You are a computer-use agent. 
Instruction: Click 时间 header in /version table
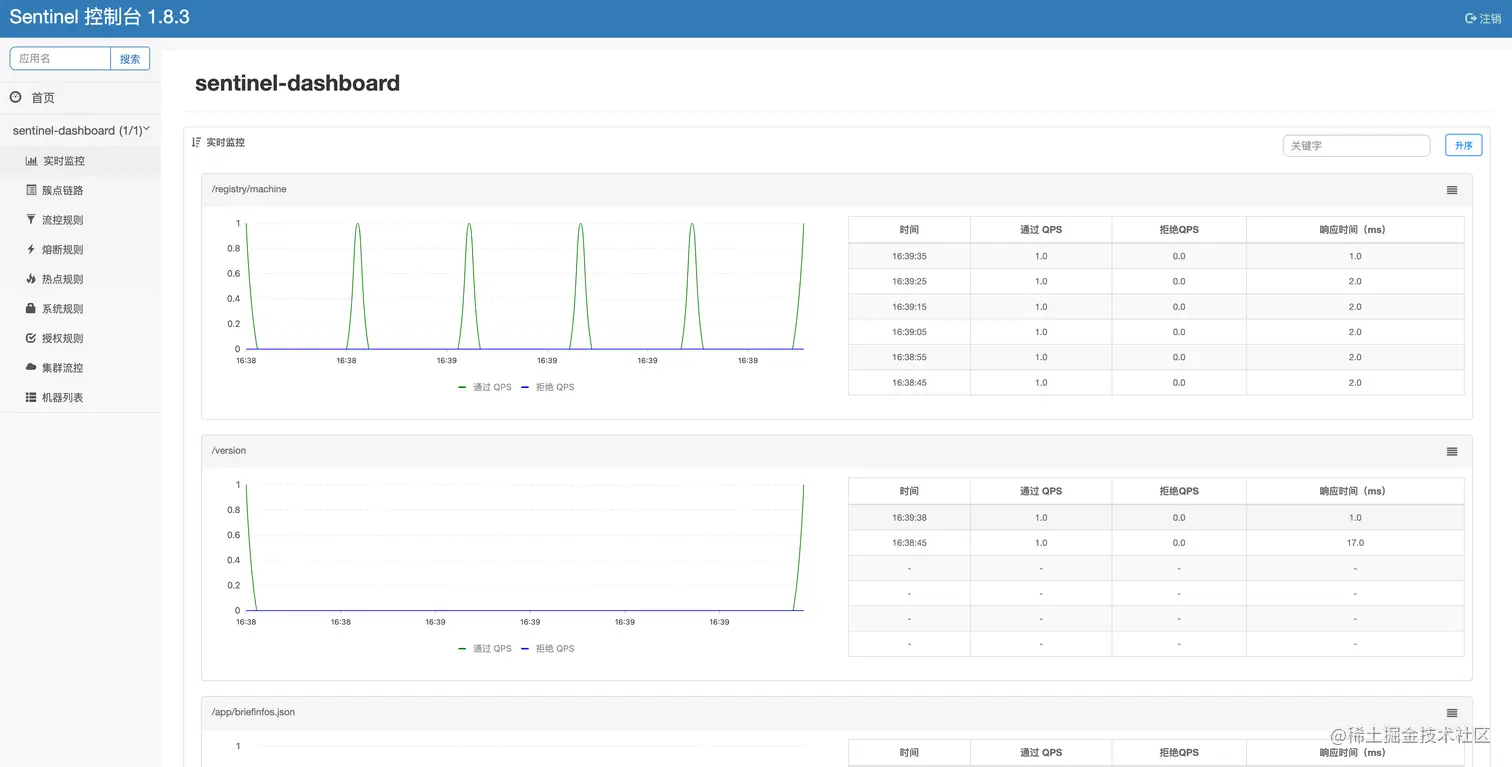909,492
